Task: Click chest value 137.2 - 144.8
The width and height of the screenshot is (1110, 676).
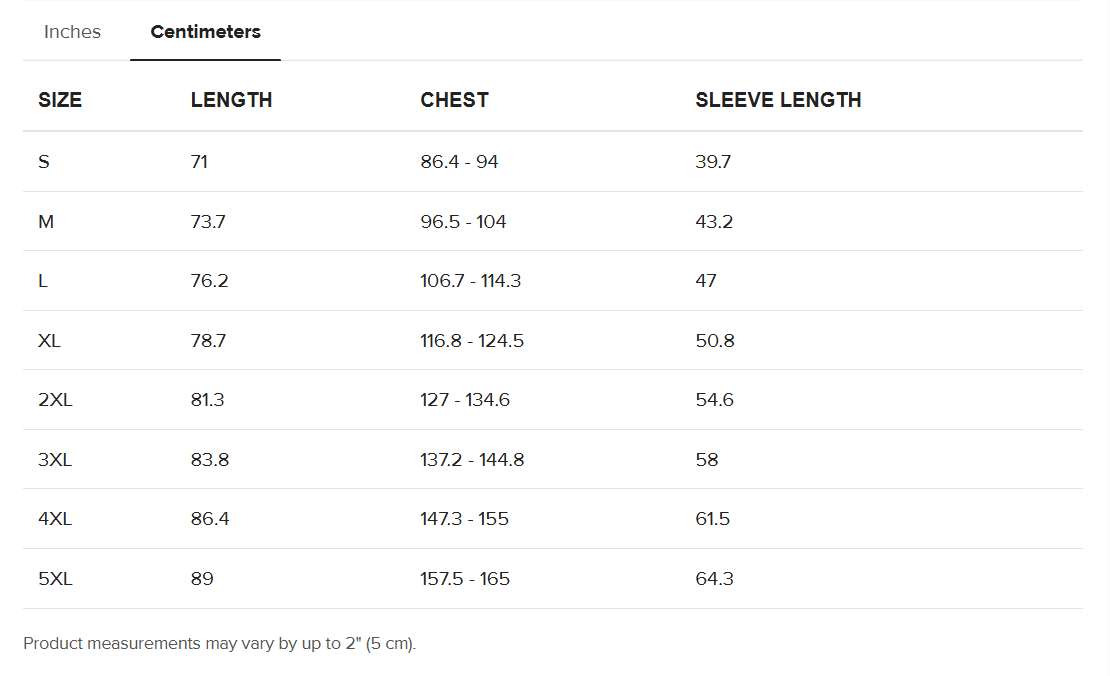Action: coord(472,460)
